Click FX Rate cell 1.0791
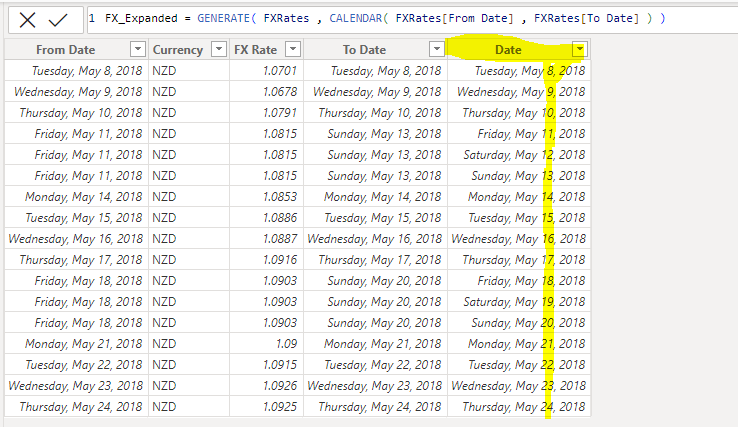738x427 pixels. click(x=266, y=113)
